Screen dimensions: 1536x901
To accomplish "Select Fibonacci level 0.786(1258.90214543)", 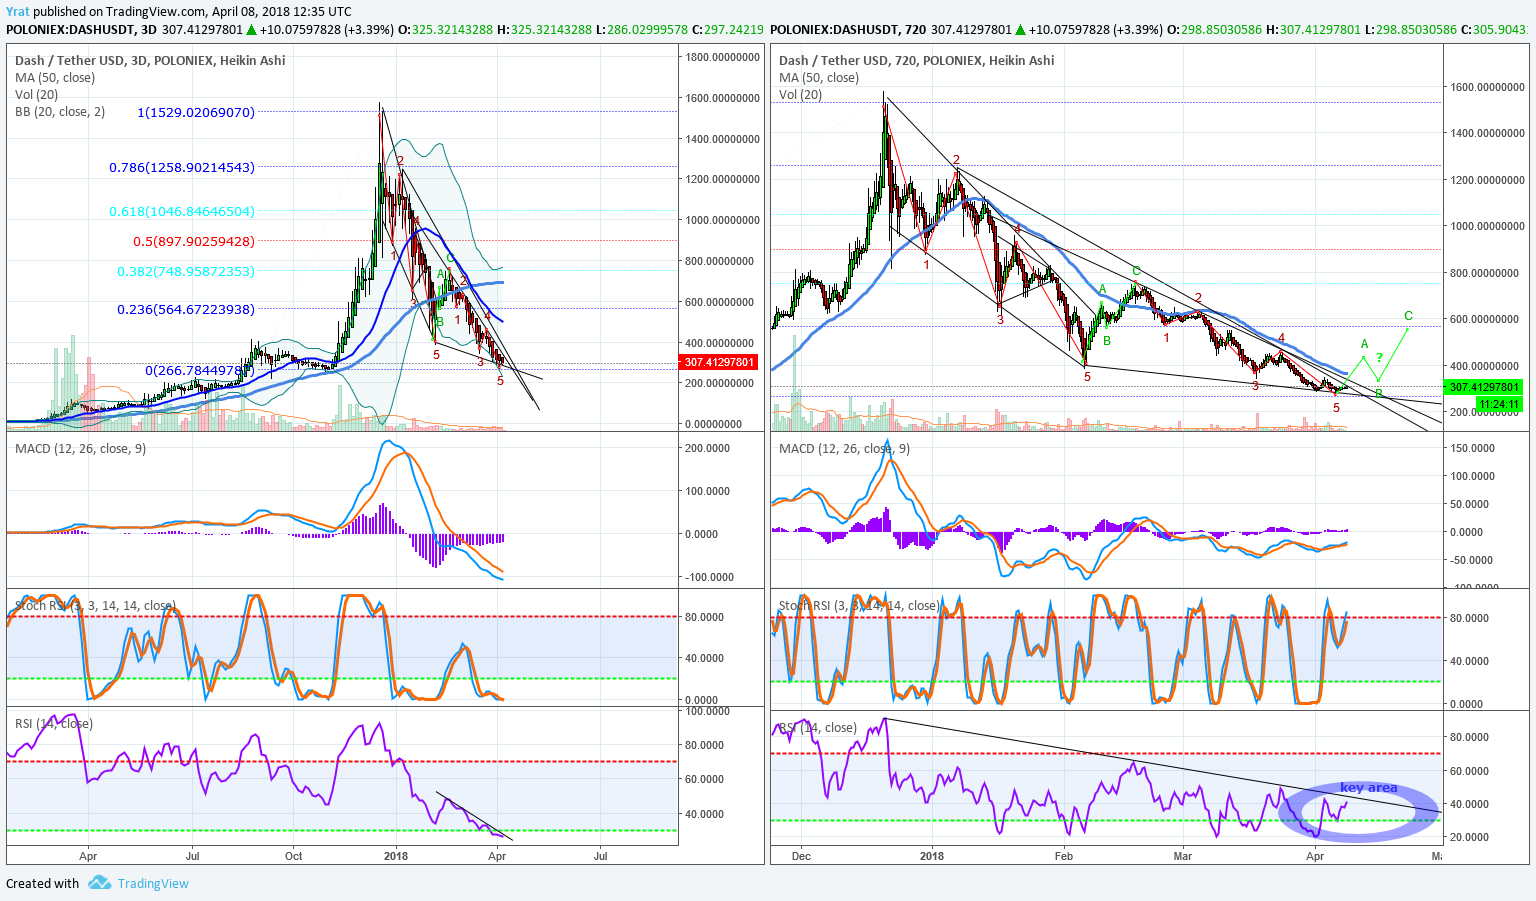I will tap(182, 167).
